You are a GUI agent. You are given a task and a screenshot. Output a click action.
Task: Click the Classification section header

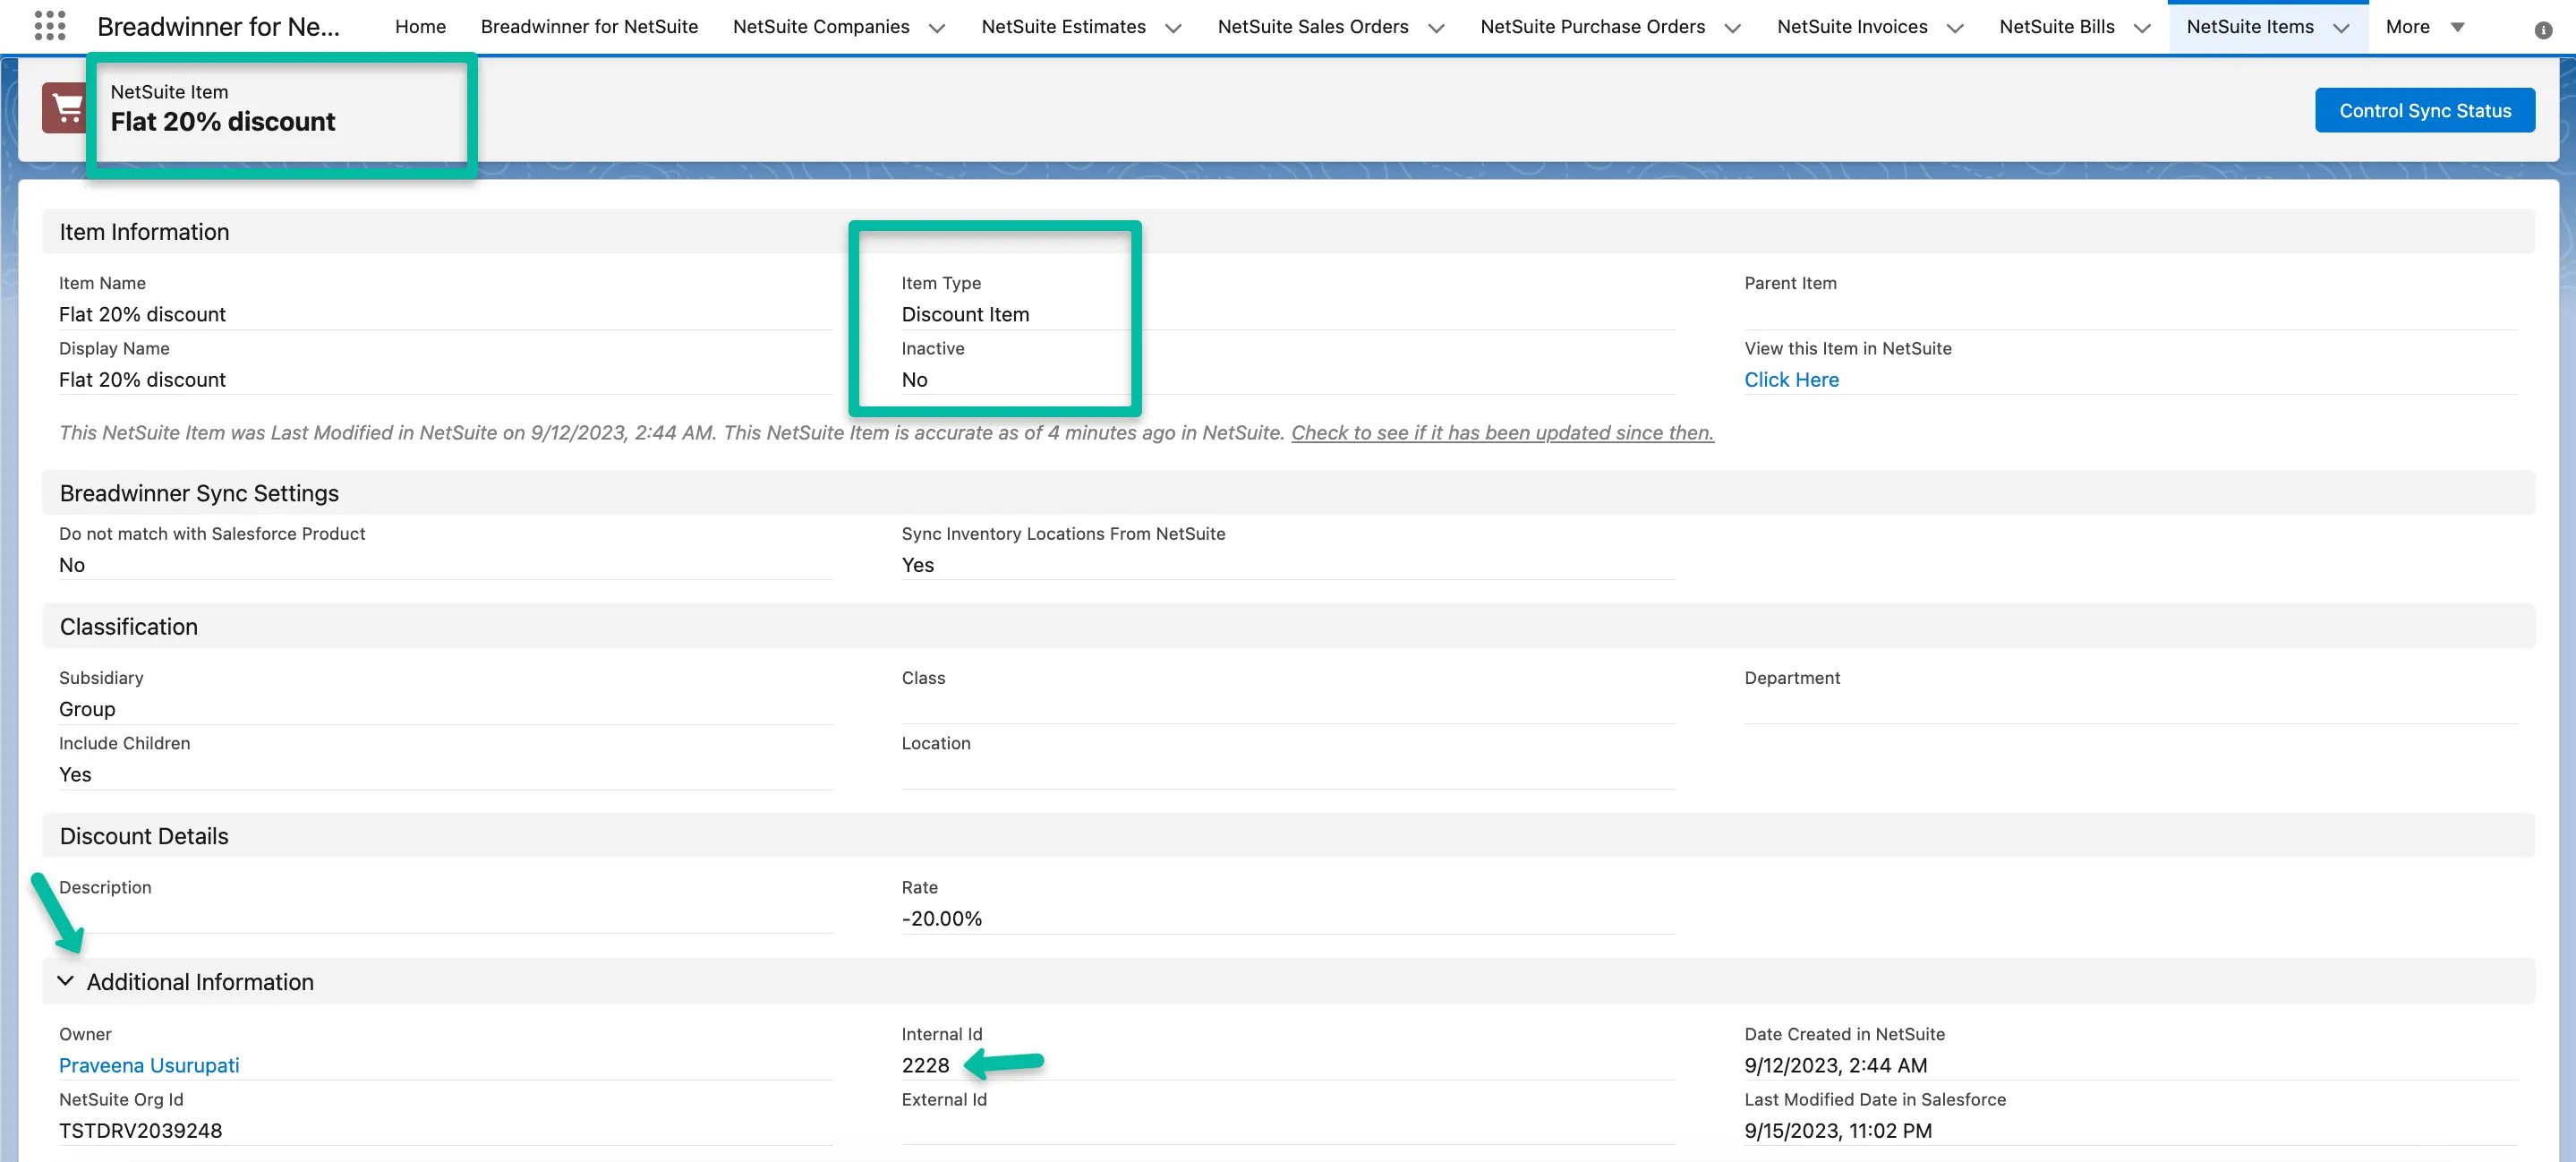[x=1288, y=626]
